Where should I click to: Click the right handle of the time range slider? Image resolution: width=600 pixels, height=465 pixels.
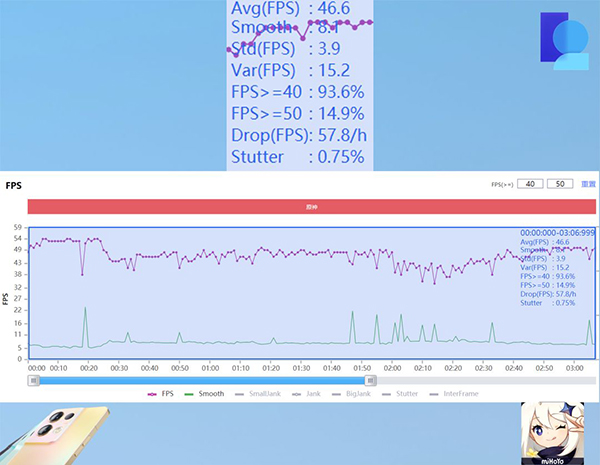[x=371, y=380]
